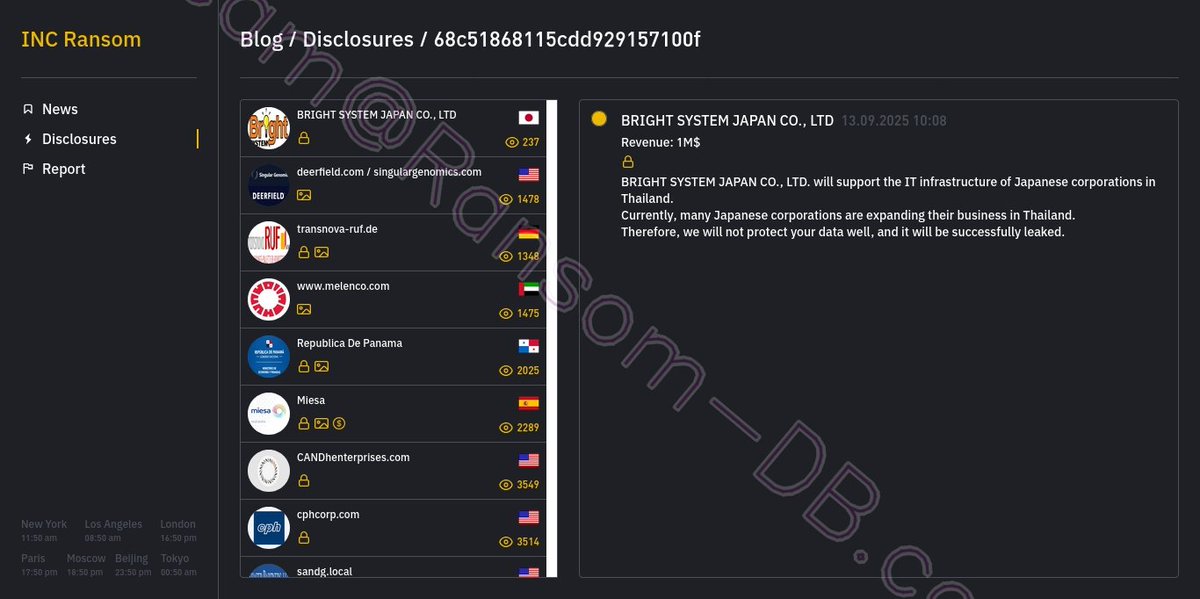Select Miesa entry title
The width and height of the screenshot is (1200, 599).
point(311,400)
